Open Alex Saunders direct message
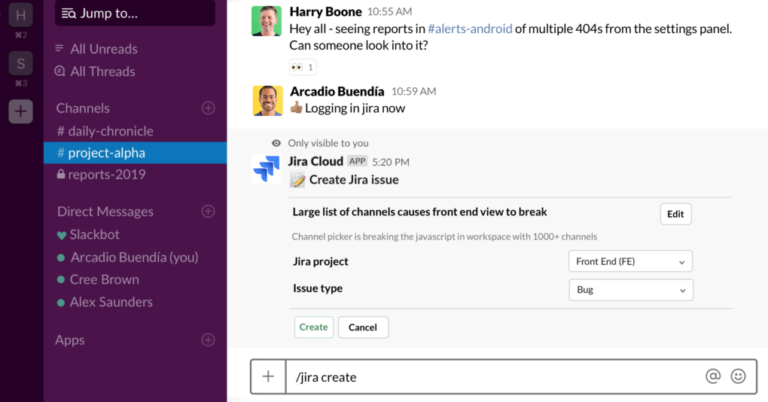Viewport: 768px width, 402px height. (111, 302)
